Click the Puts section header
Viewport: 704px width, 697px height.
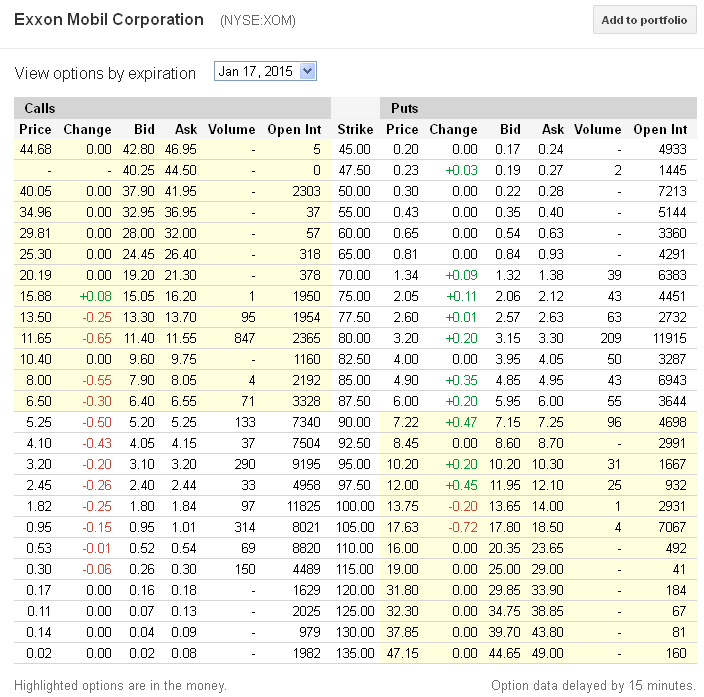(404, 108)
